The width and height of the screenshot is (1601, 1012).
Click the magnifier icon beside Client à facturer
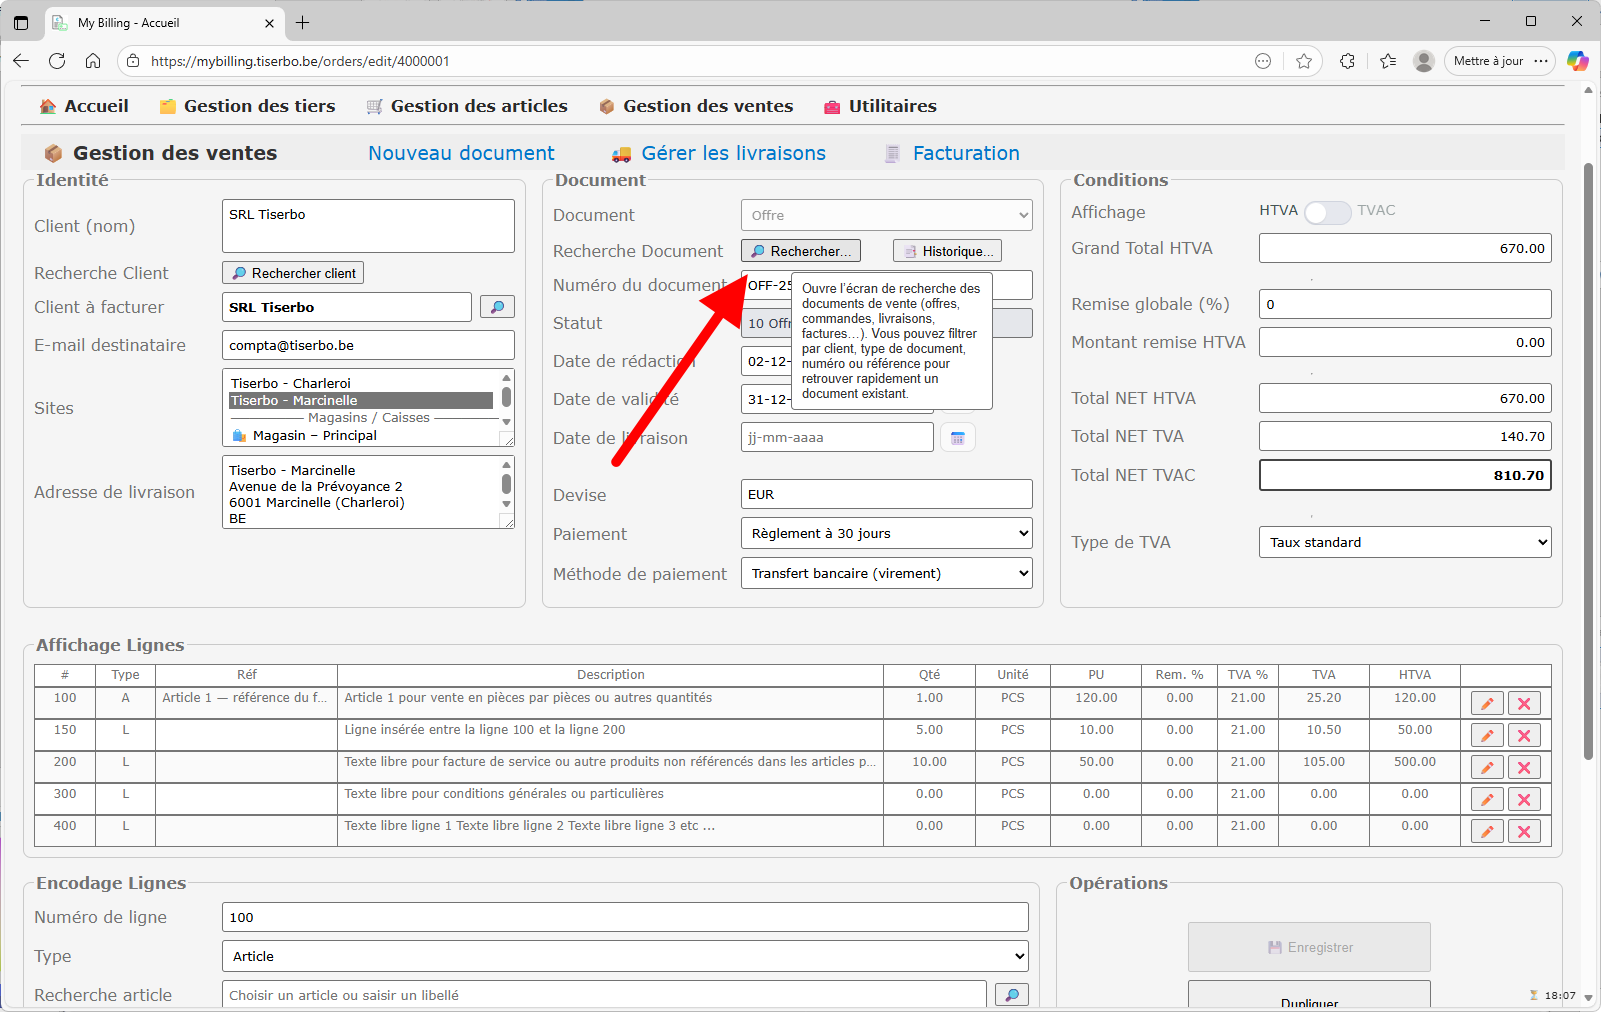(497, 307)
